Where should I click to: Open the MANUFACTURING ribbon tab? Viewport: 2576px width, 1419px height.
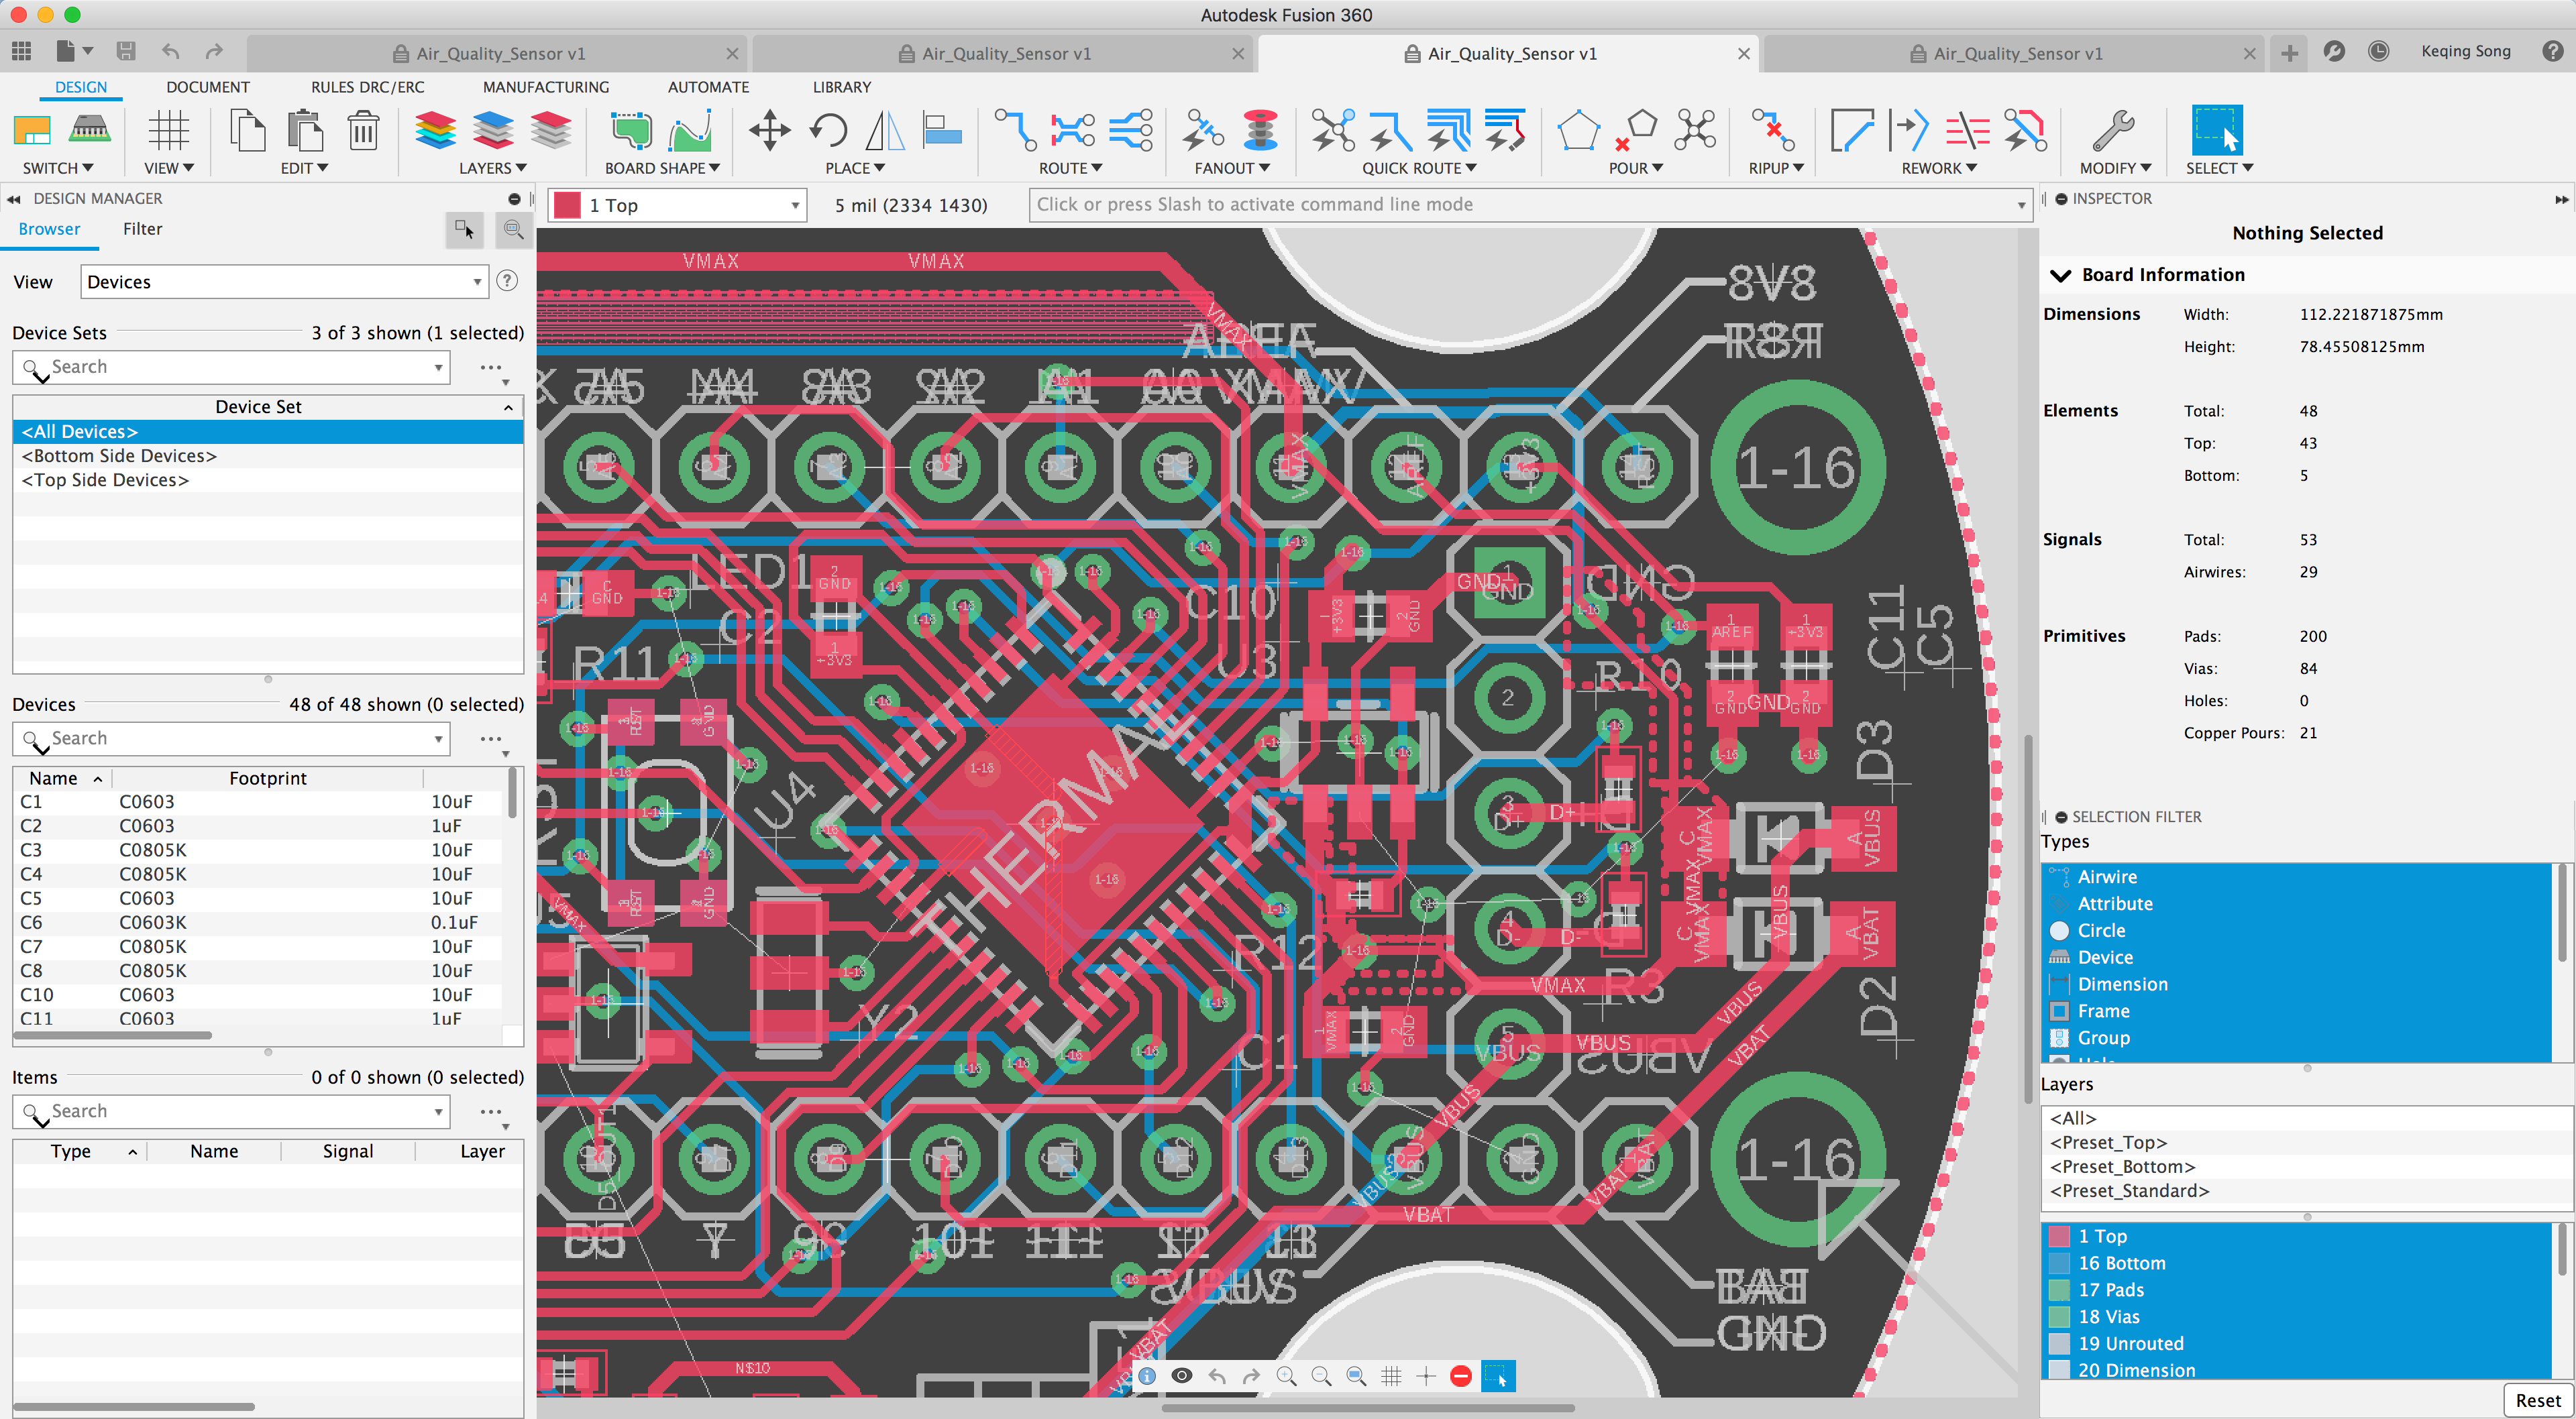(x=545, y=87)
